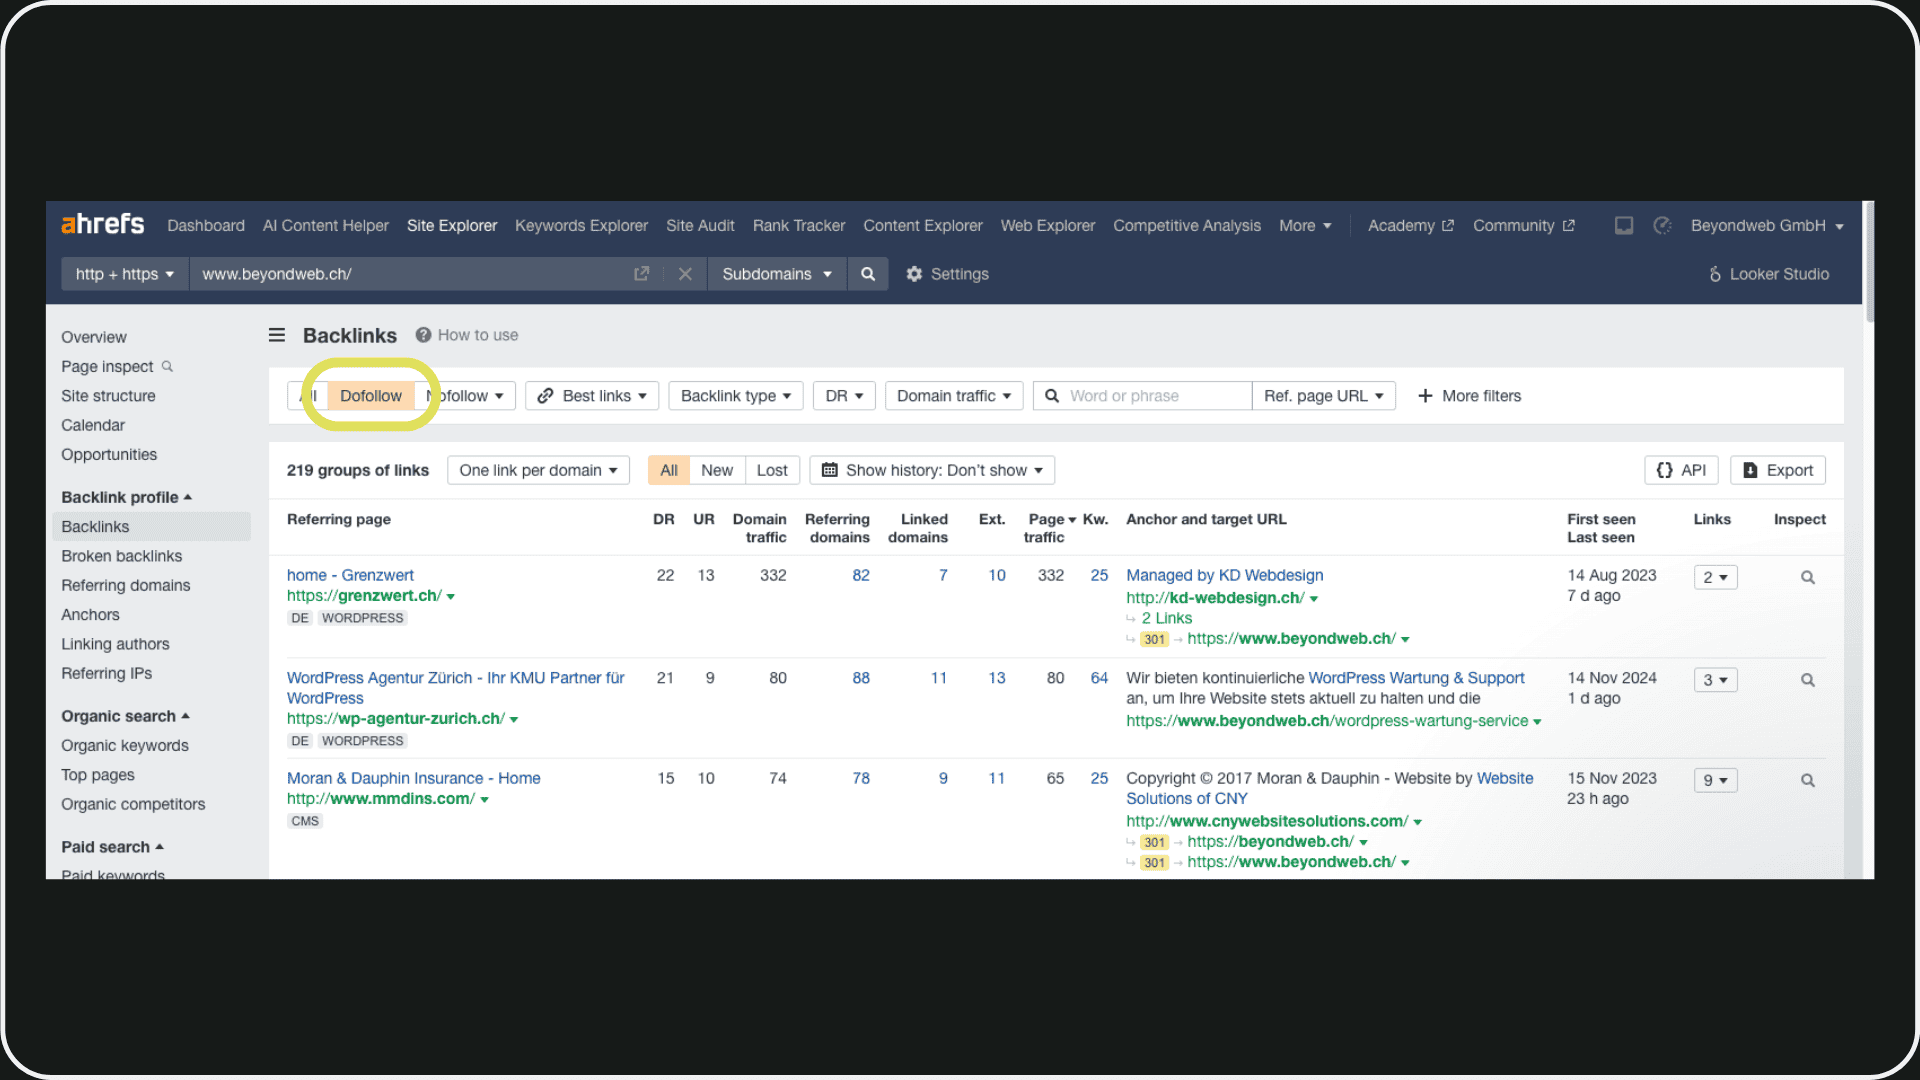The height and width of the screenshot is (1080, 1920).
Task: Click the search magnifier button
Action: [x=868, y=274]
